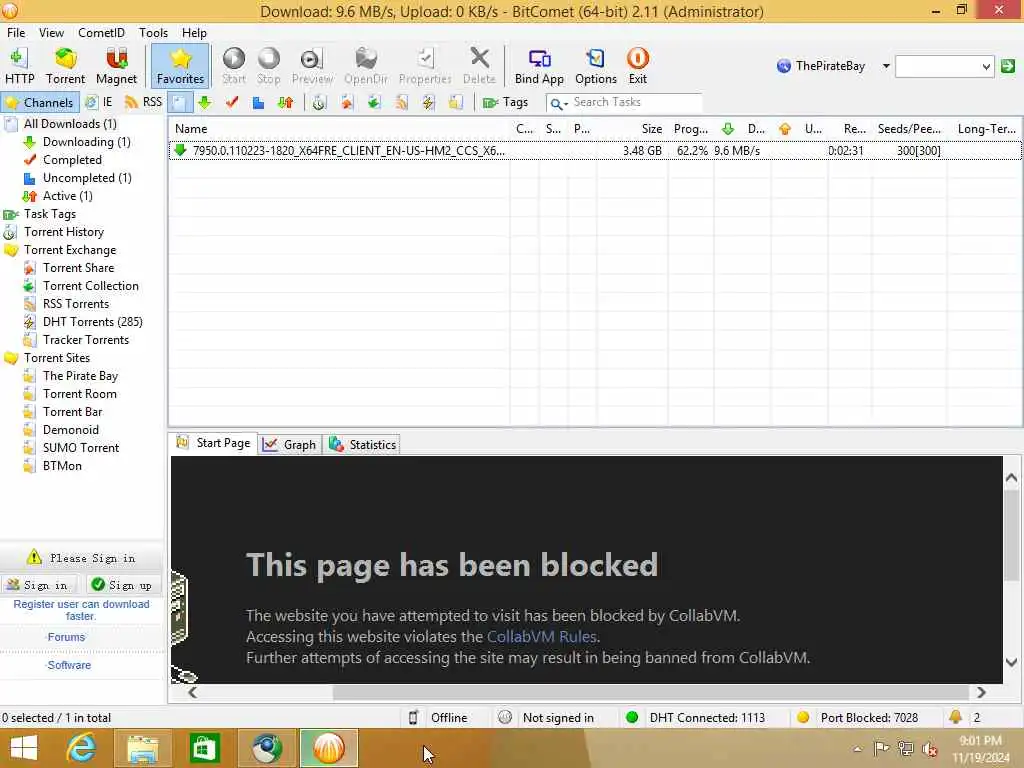Click the Exit toolbar button
The width and height of the screenshot is (1024, 768).
(x=637, y=66)
